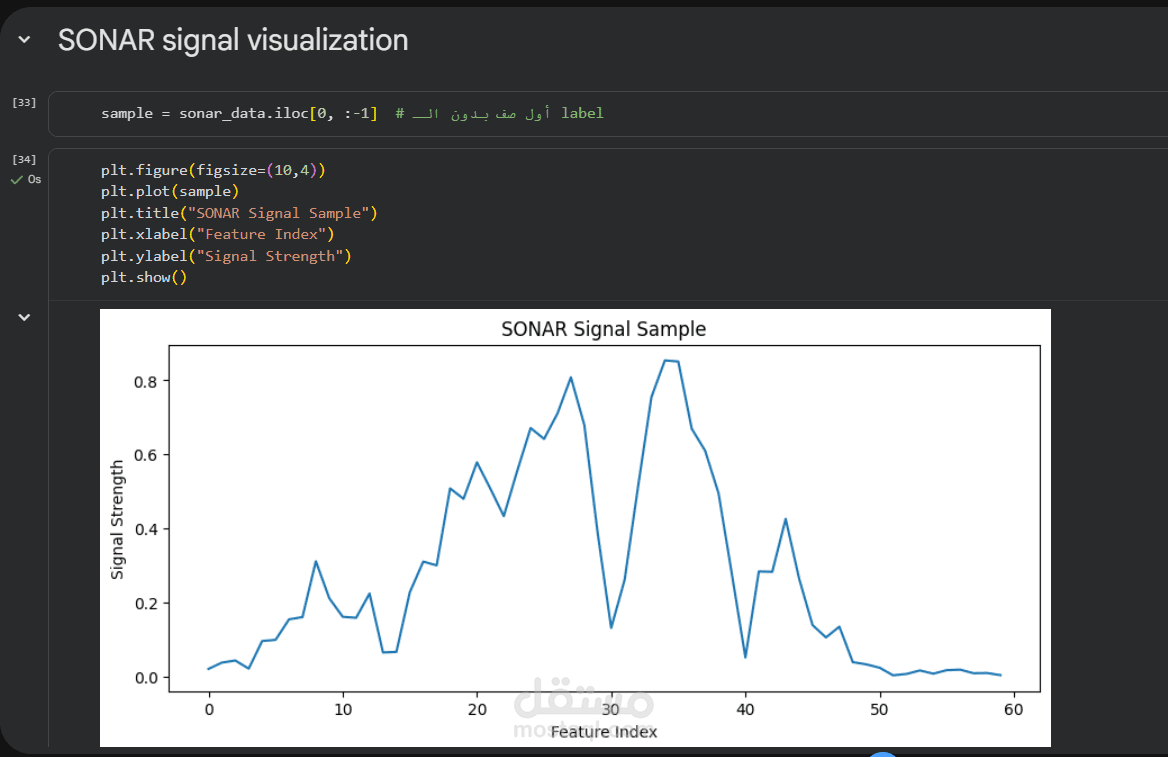Click the blue circular button at bottom edge
This screenshot has height=757, width=1168.
coord(881,753)
